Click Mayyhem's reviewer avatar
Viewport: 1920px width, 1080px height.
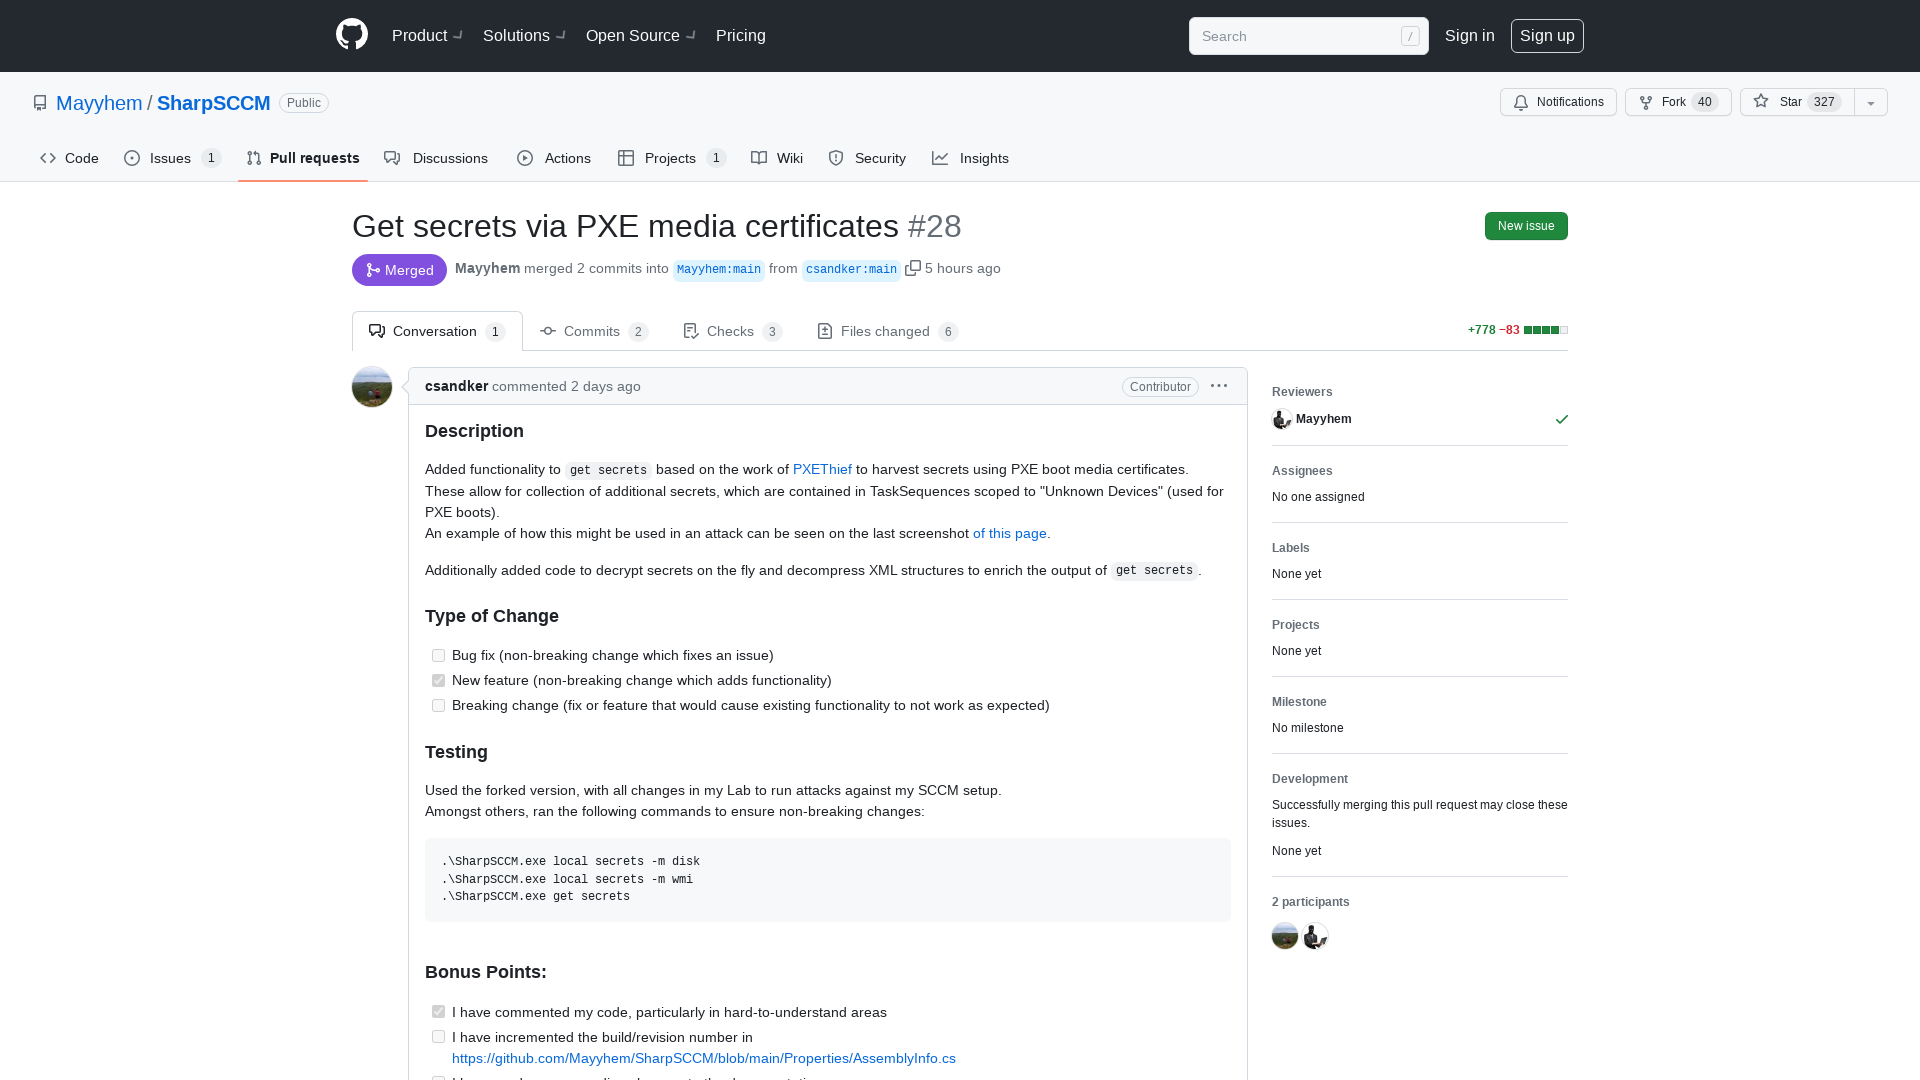coord(1282,419)
